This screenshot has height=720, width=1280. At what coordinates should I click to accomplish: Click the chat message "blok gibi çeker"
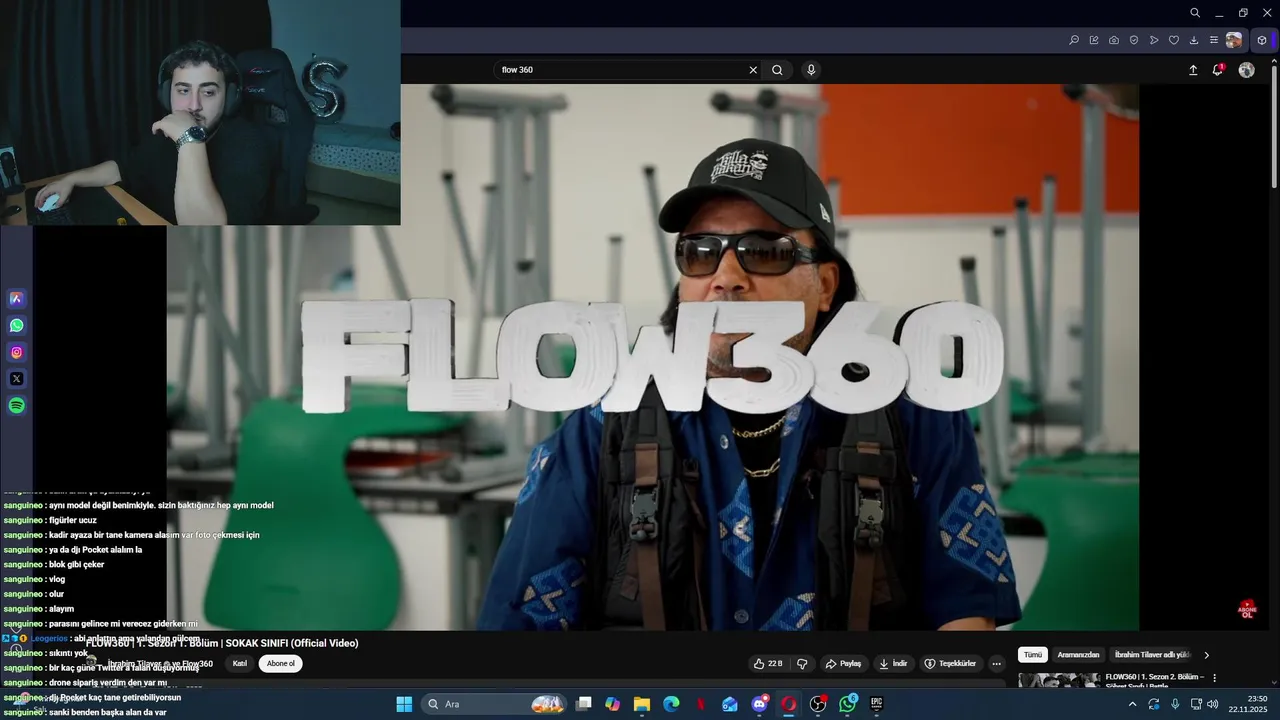(x=76, y=564)
